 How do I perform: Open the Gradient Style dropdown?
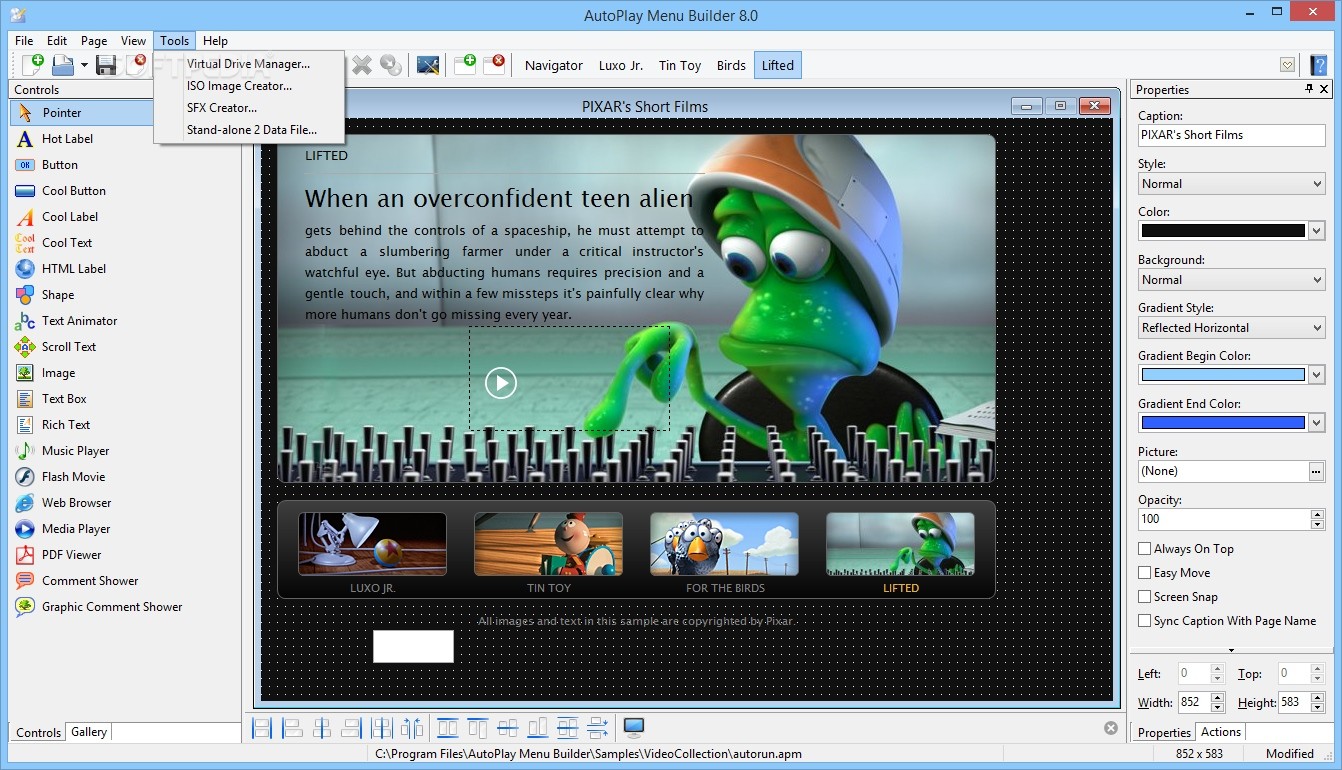(1232, 328)
